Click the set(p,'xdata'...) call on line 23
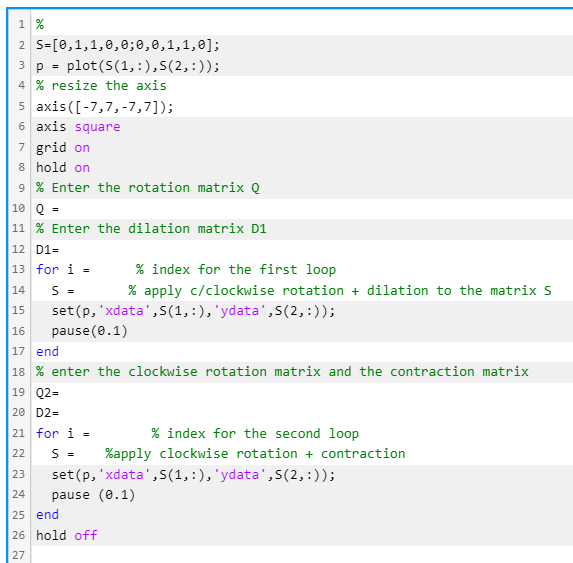This screenshot has height=563, width=573. click(193, 475)
